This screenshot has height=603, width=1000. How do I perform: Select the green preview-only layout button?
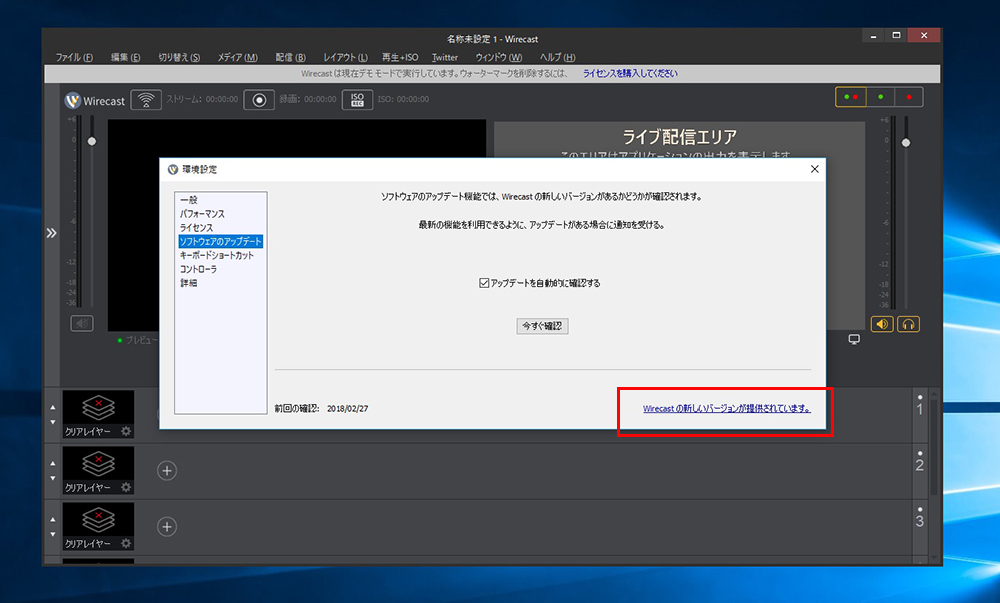[x=880, y=97]
